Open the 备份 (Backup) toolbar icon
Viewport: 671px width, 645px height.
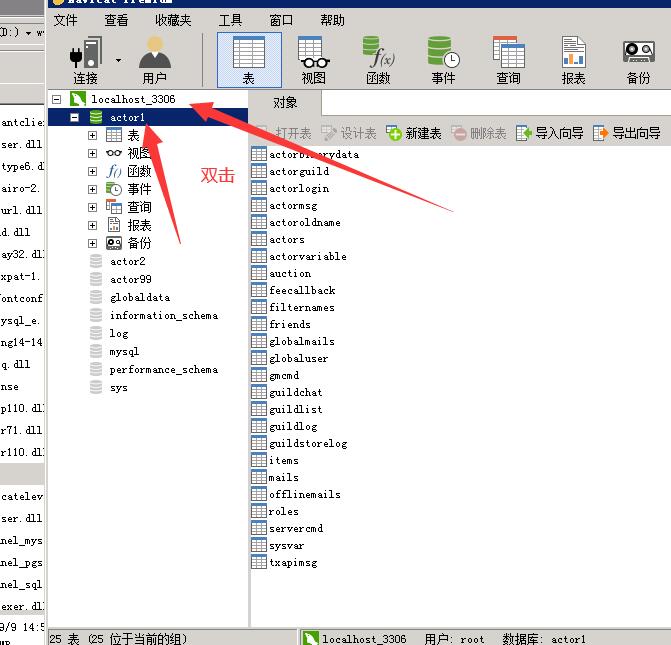pyautogui.click(x=638, y=59)
